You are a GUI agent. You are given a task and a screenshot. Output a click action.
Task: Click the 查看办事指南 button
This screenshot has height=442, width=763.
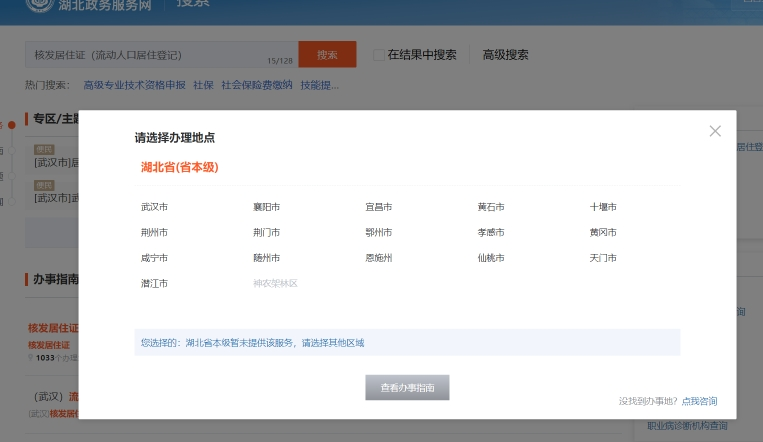click(407, 387)
